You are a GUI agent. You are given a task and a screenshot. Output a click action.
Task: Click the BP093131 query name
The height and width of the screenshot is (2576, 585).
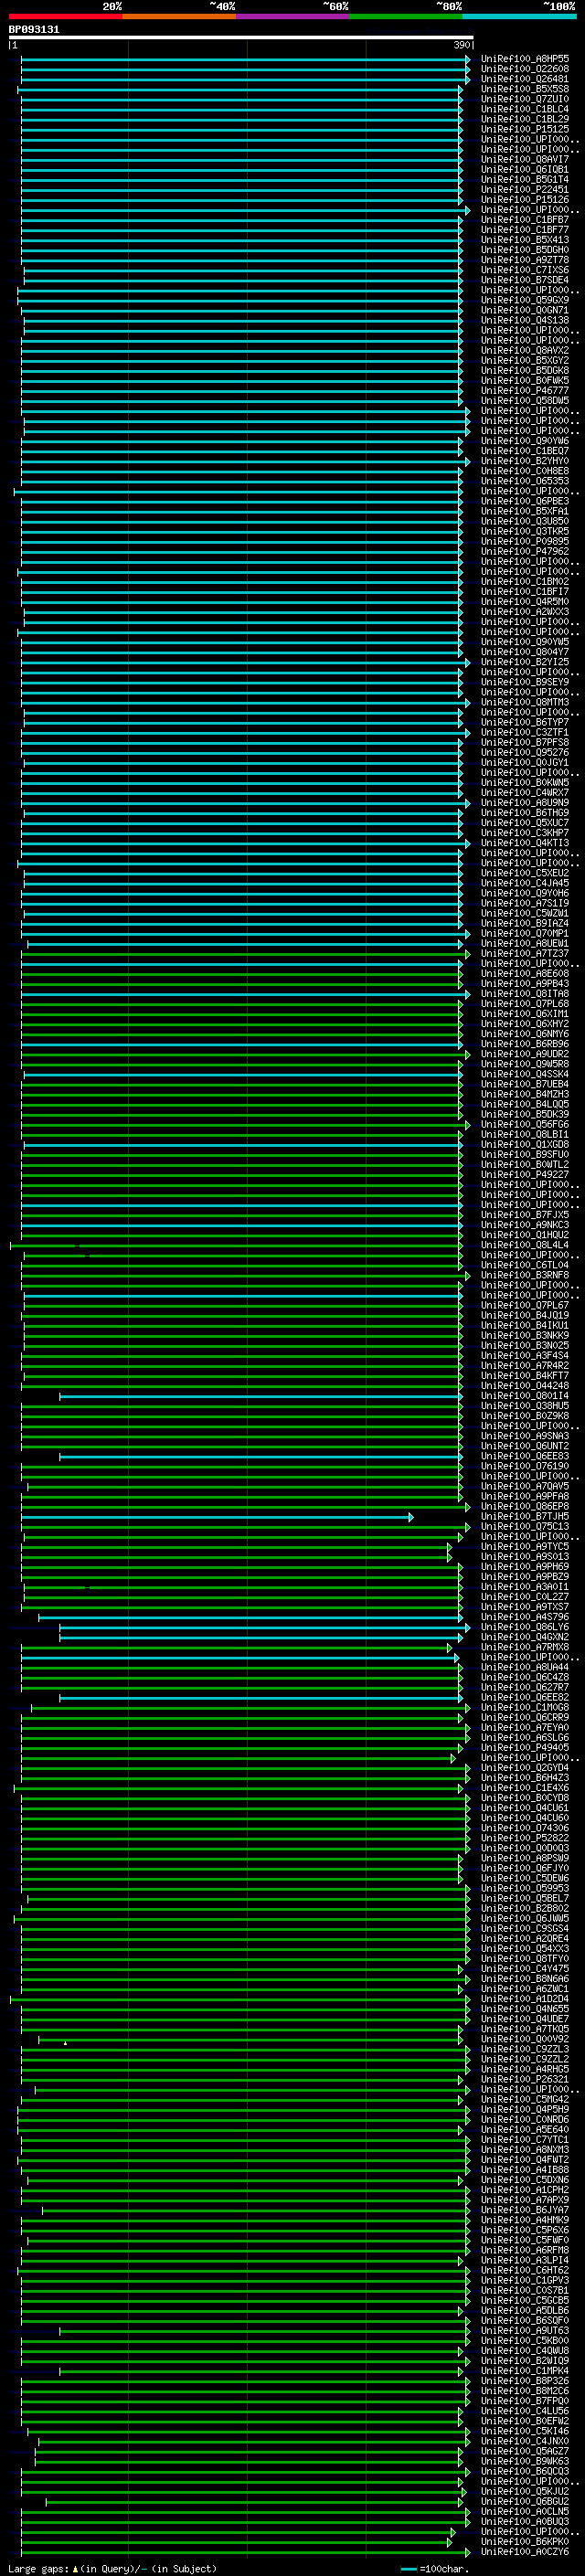(x=34, y=29)
